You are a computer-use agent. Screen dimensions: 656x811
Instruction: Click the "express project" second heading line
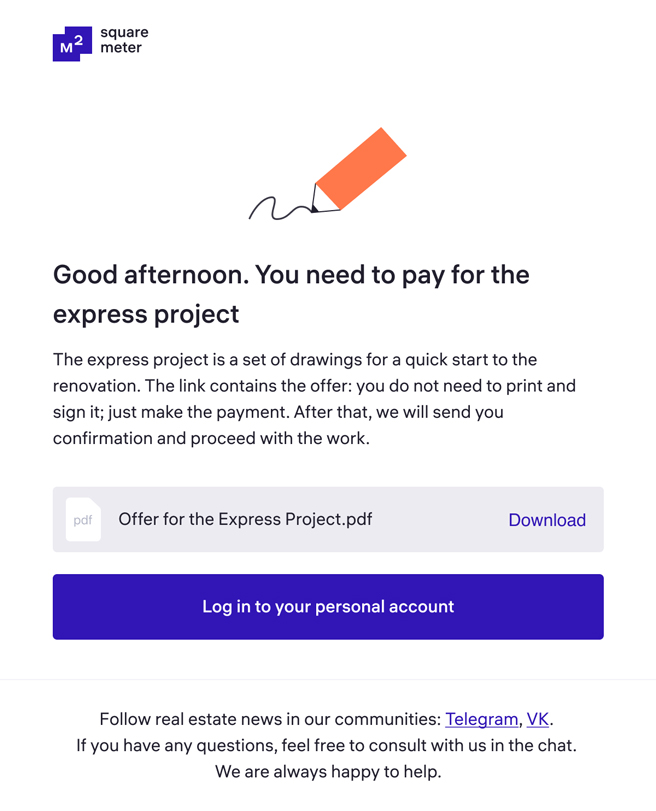[x=146, y=314]
